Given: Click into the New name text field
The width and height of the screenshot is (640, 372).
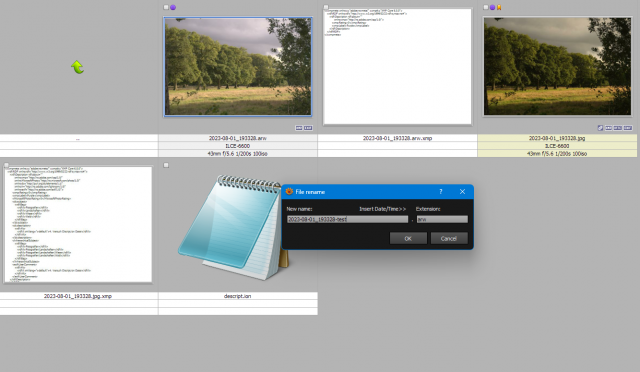Looking at the screenshot, I should pos(347,219).
